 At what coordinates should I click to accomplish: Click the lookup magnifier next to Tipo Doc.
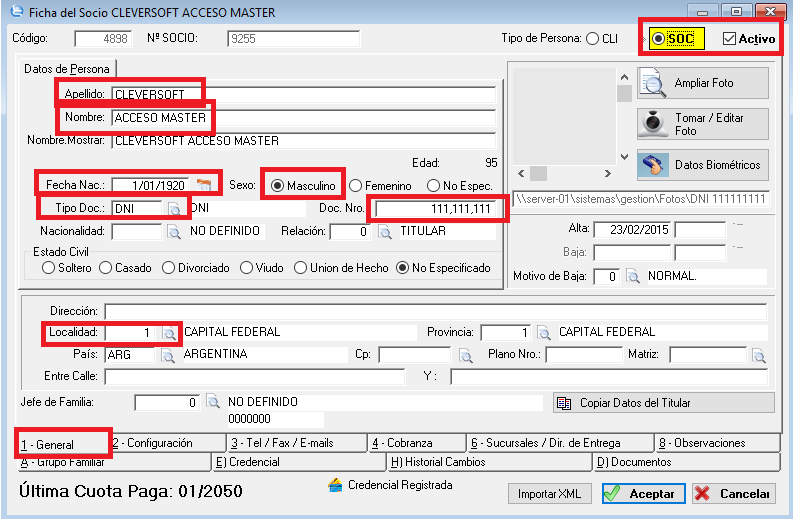[174, 208]
